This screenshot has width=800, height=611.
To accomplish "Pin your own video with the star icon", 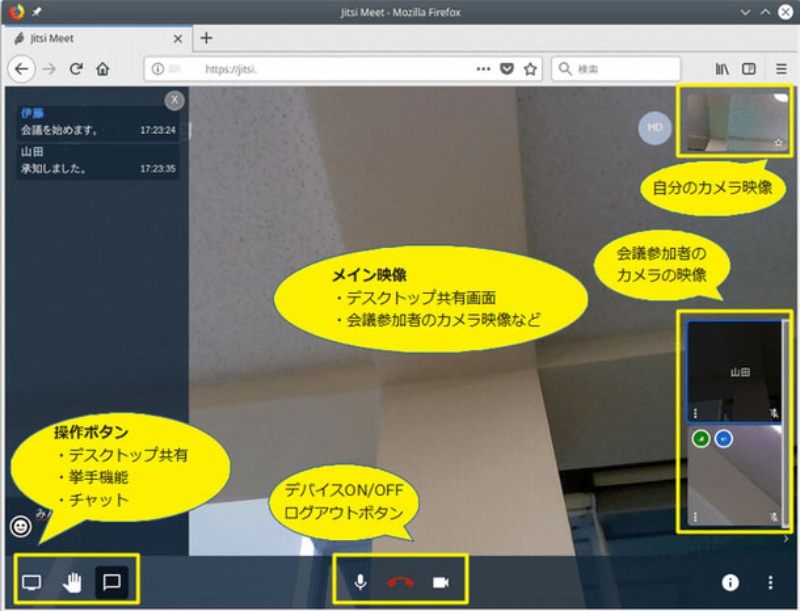I will 778,141.
